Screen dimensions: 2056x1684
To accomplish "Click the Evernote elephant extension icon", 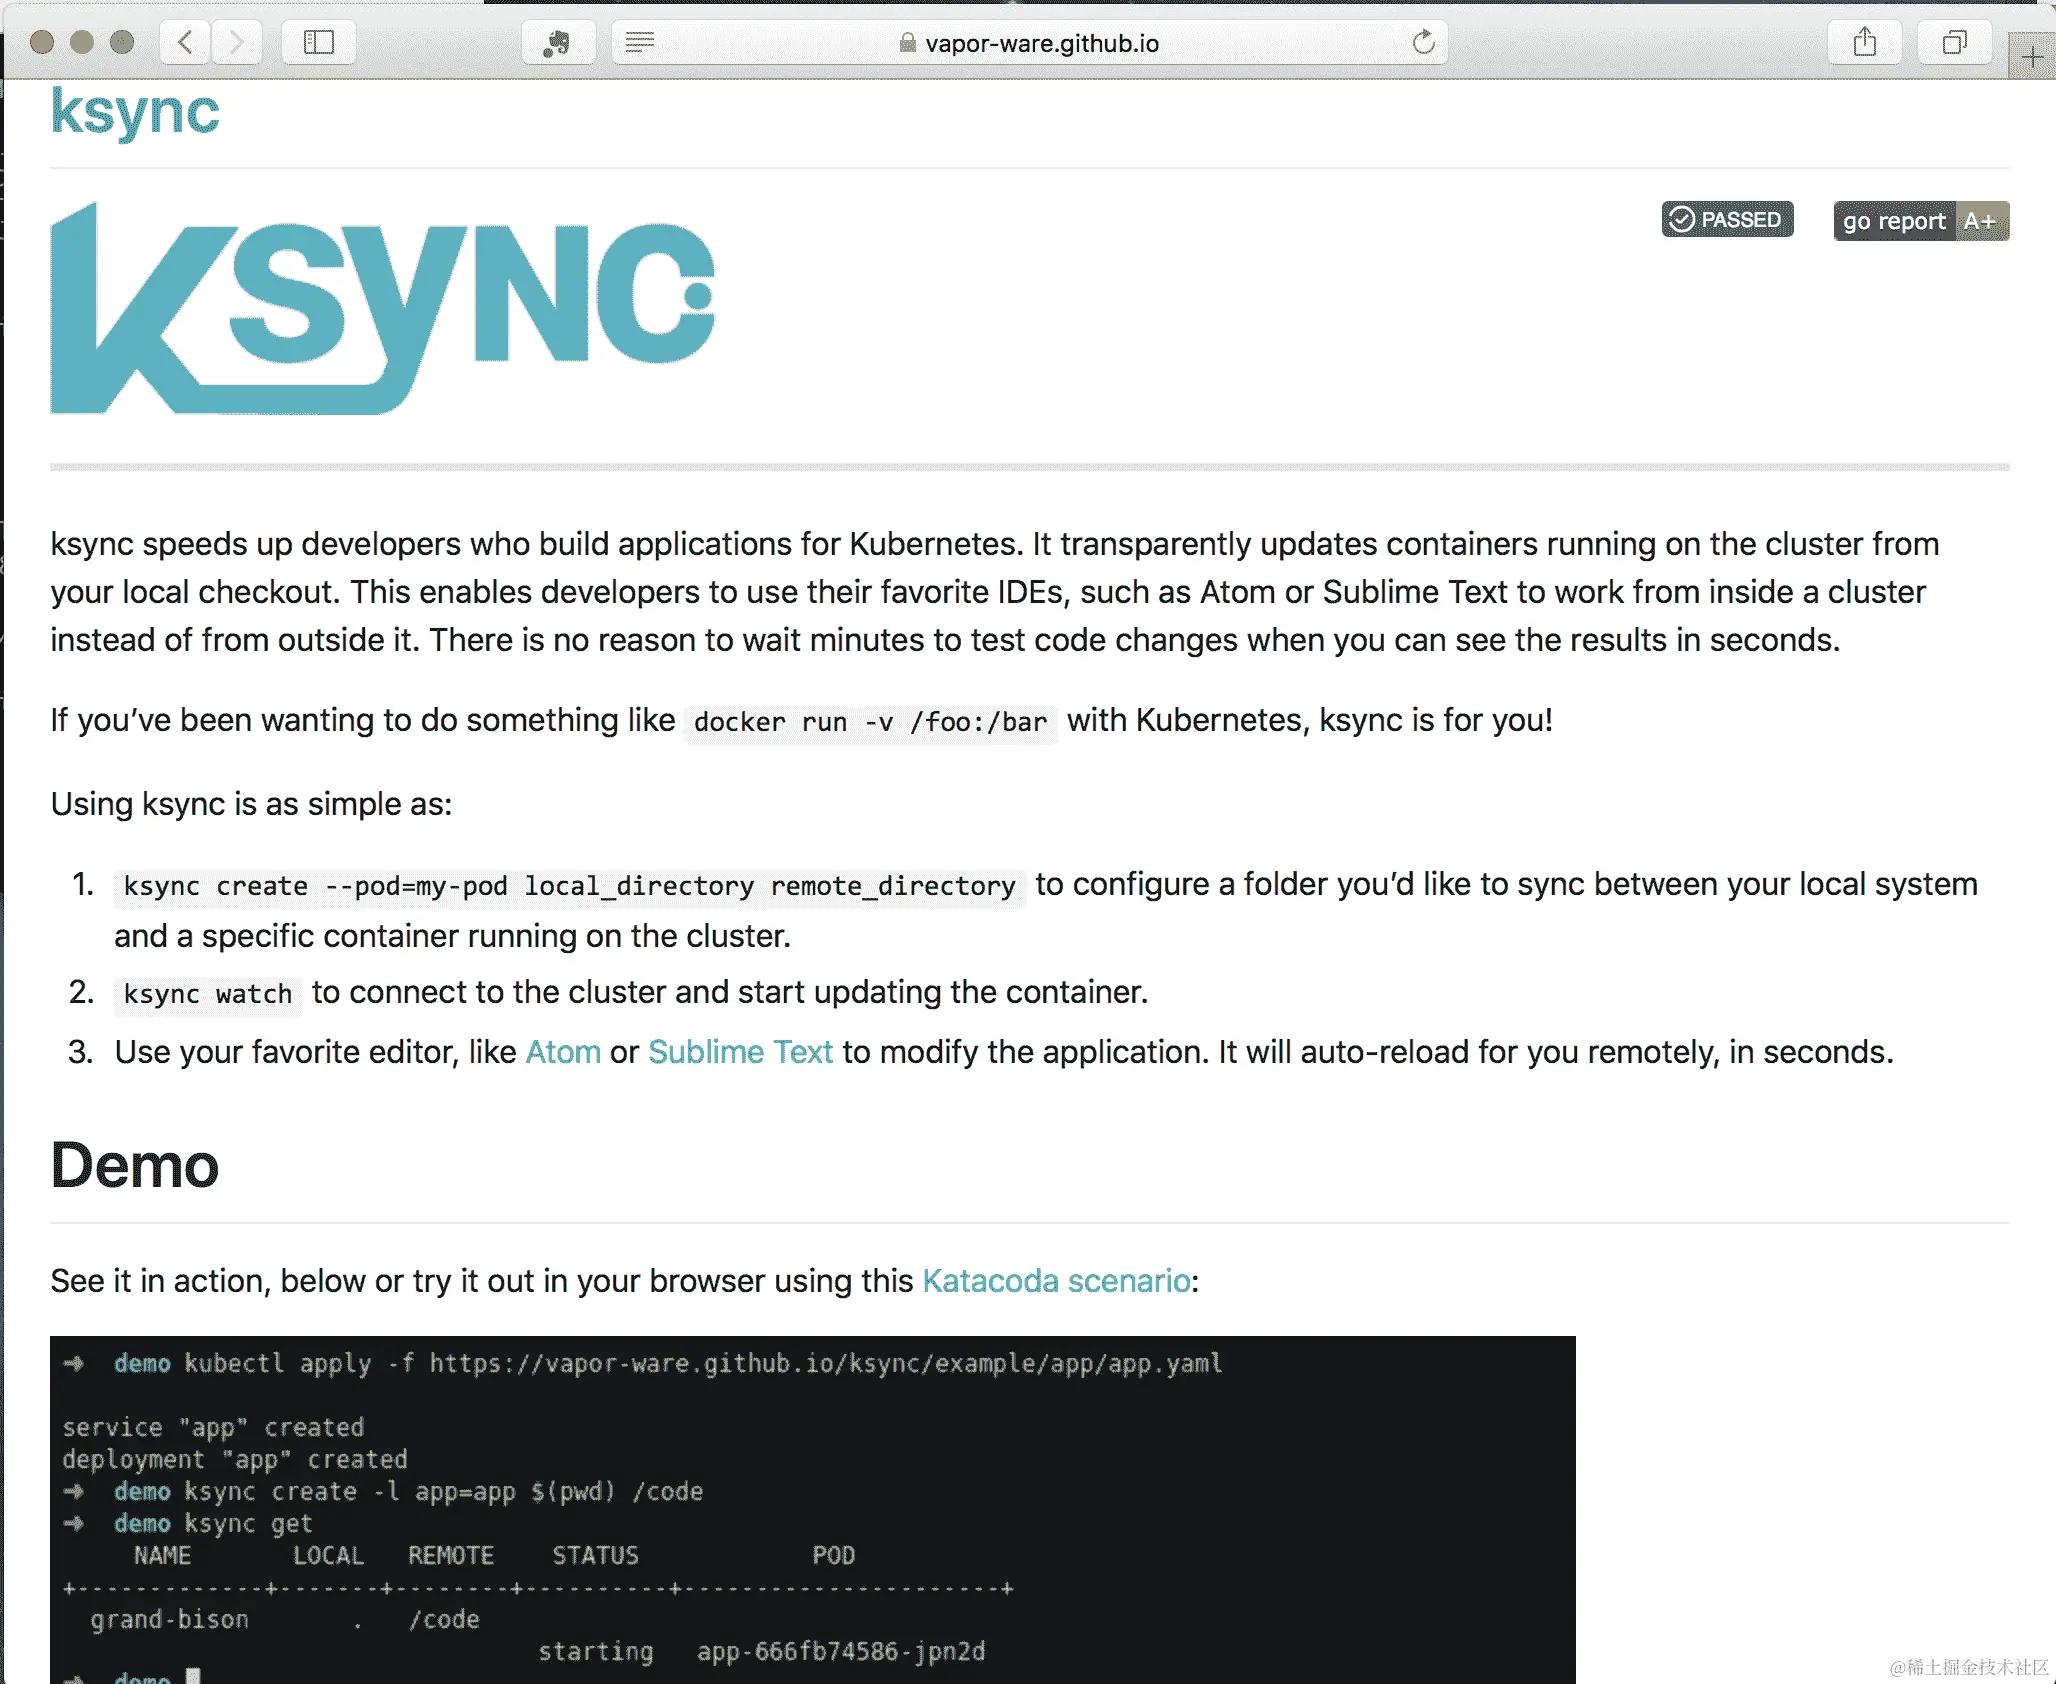I will tap(557, 42).
